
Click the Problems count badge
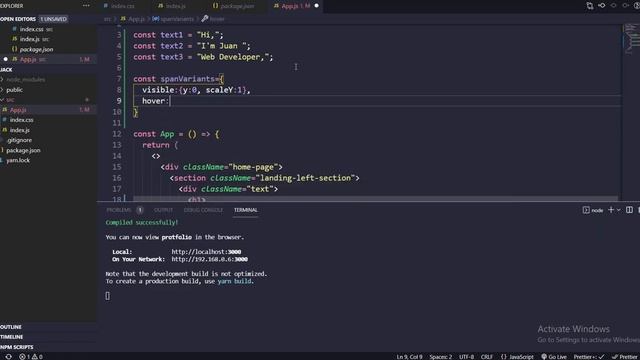click(x=140, y=210)
